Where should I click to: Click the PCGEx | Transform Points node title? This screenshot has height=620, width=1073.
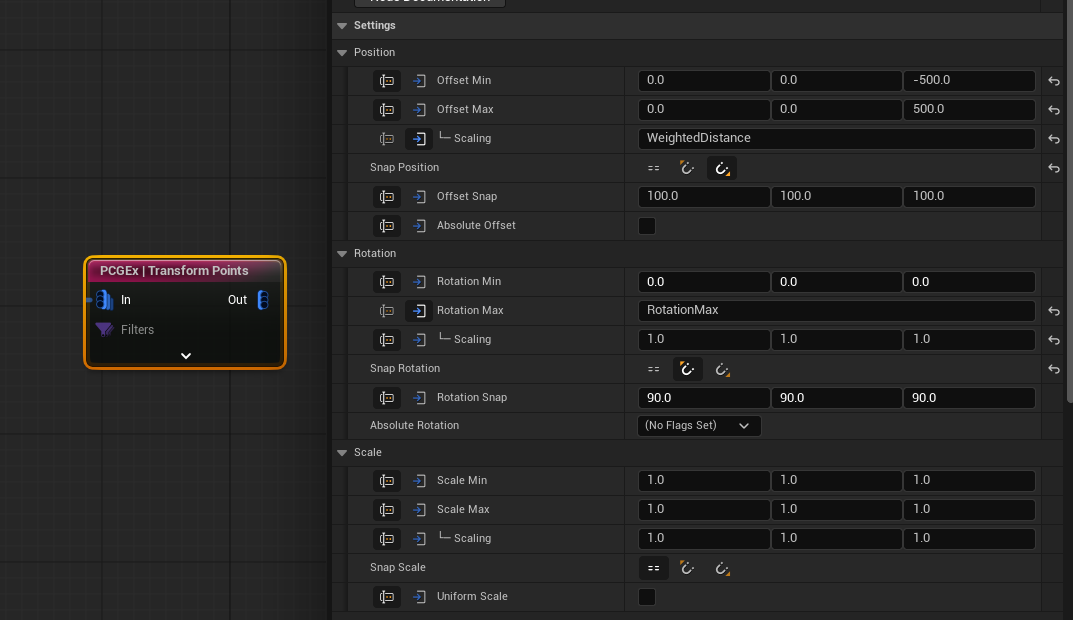(x=174, y=271)
